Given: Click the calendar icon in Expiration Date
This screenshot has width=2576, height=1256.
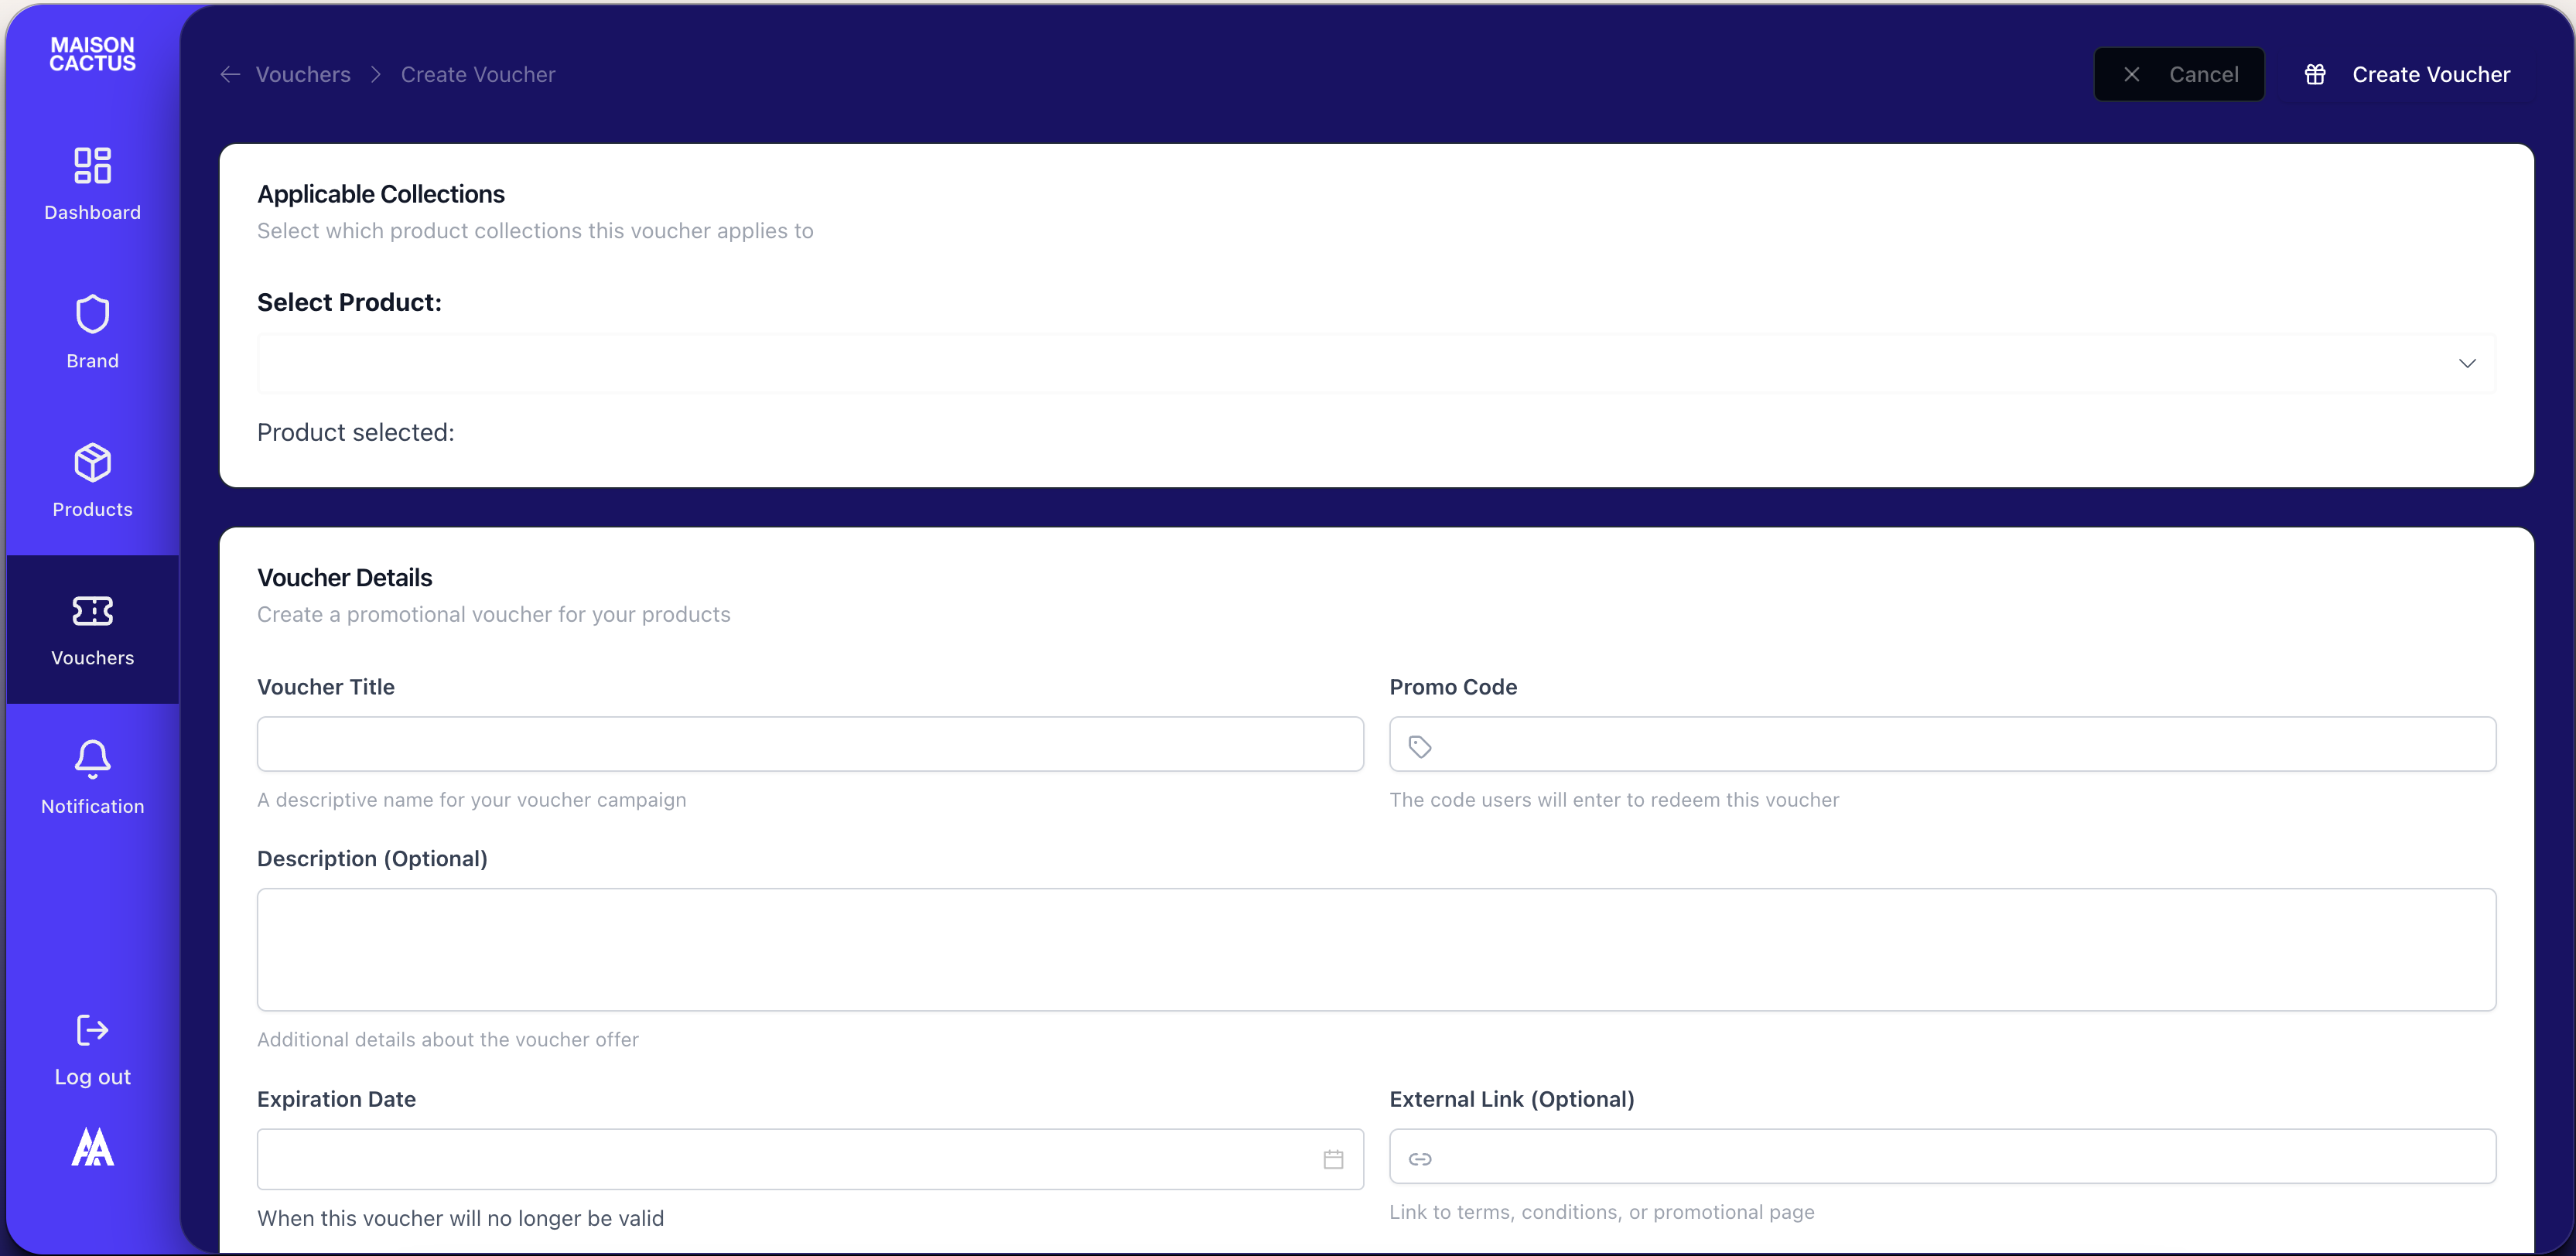Looking at the screenshot, I should tap(1333, 1159).
